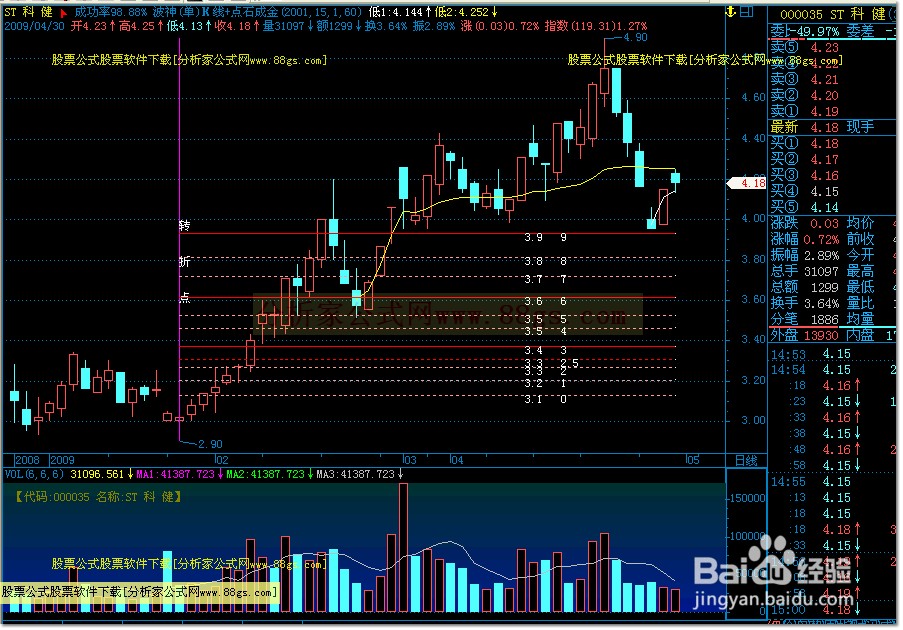The width and height of the screenshot is (903, 630).
Task: Click the date 2009/04/30 in info bar
Action: [35, 26]
